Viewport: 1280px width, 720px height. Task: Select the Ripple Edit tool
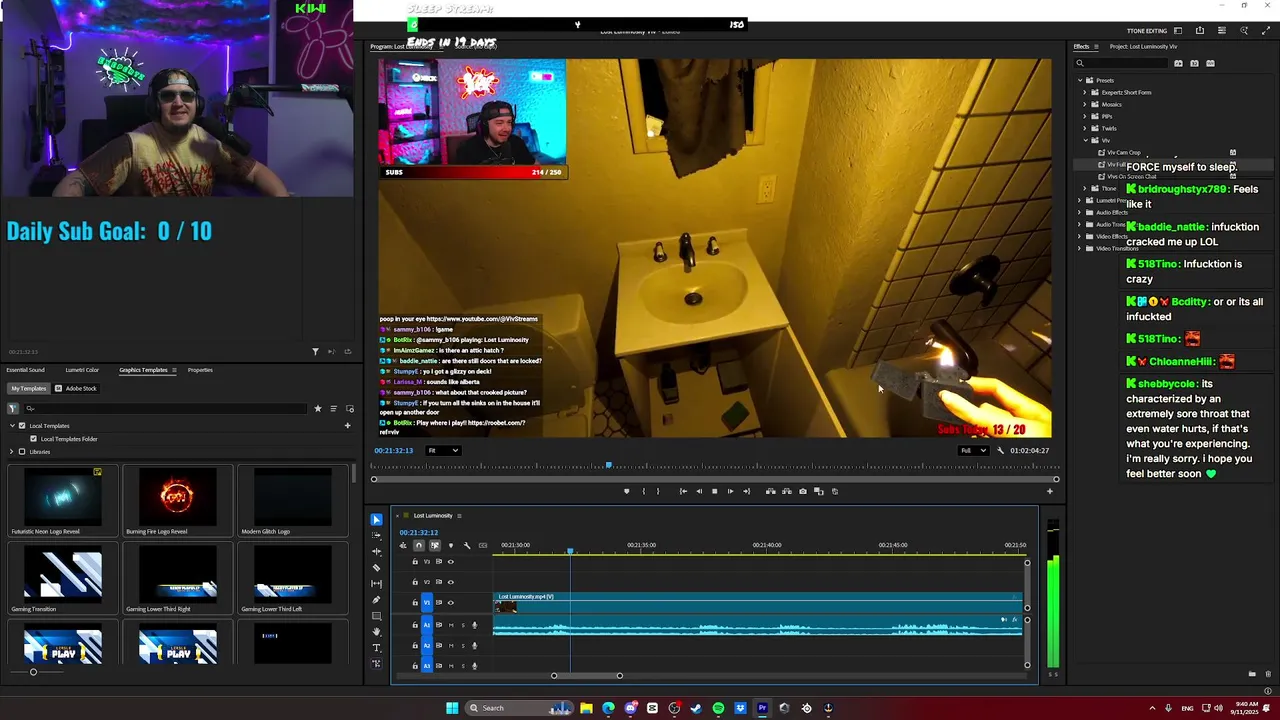pos(376,551)
